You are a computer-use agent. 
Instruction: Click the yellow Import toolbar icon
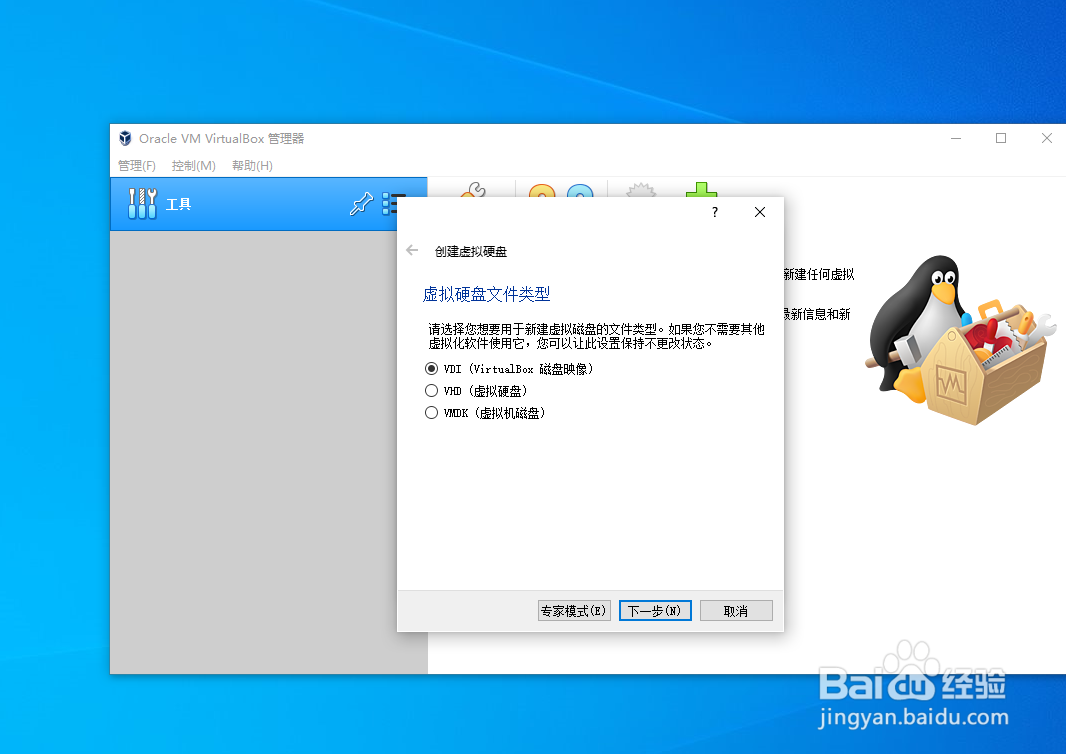(542, 190)
